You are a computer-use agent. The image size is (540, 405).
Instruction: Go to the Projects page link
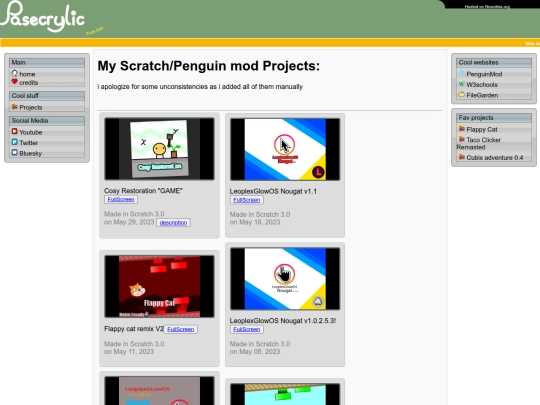(x=31, y=107)
